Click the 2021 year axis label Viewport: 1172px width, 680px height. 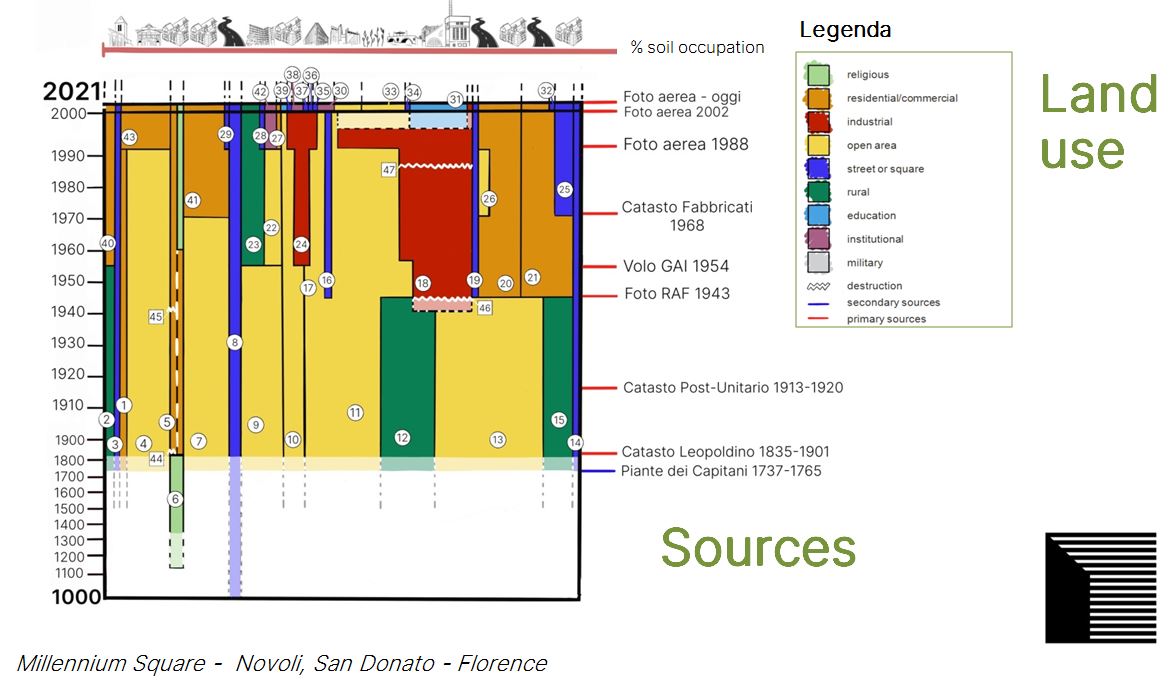coord(72,91)
